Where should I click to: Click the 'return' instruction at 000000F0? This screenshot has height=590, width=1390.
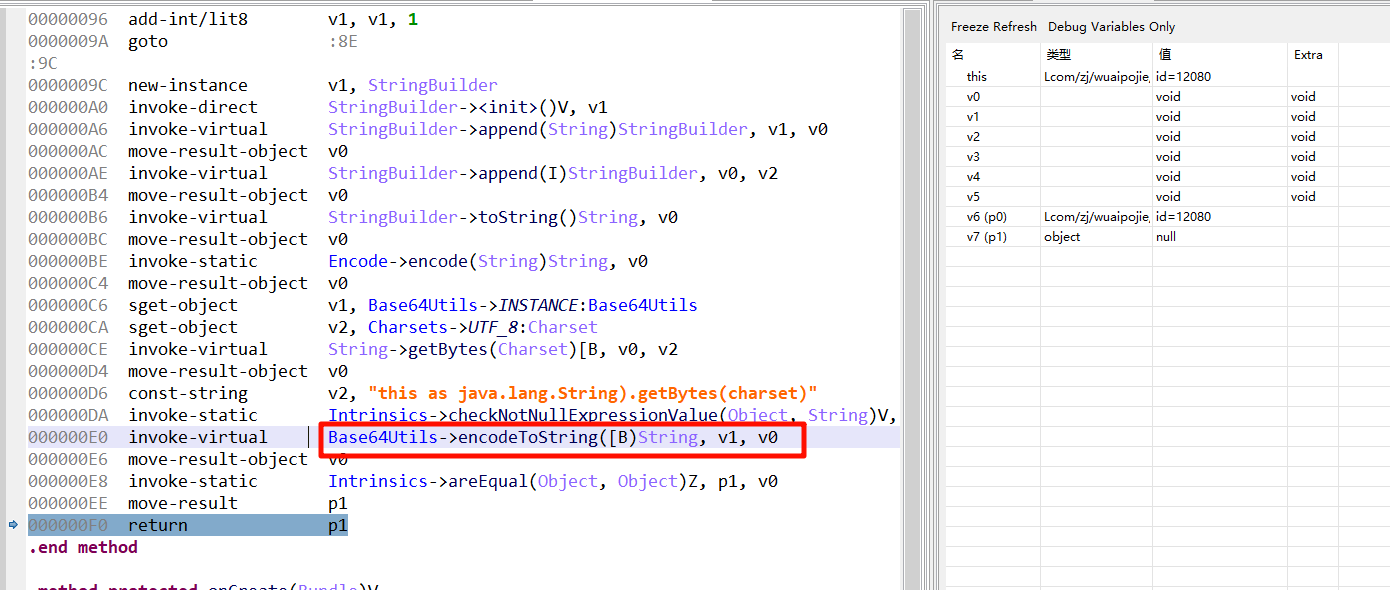coord(158,525)
